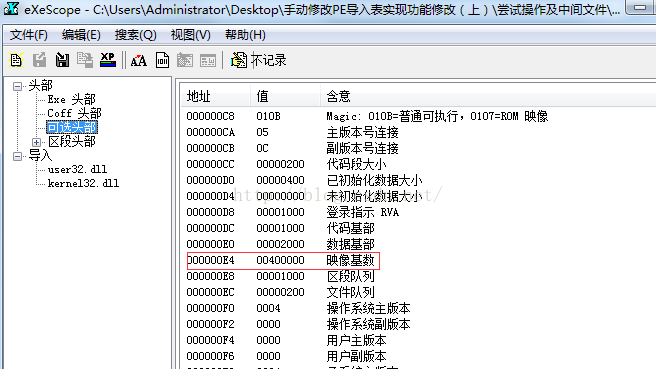Viewport: 656px width, 369px height.
Task: Minimize the eXeScope window
Action: [x=641, y=7]
